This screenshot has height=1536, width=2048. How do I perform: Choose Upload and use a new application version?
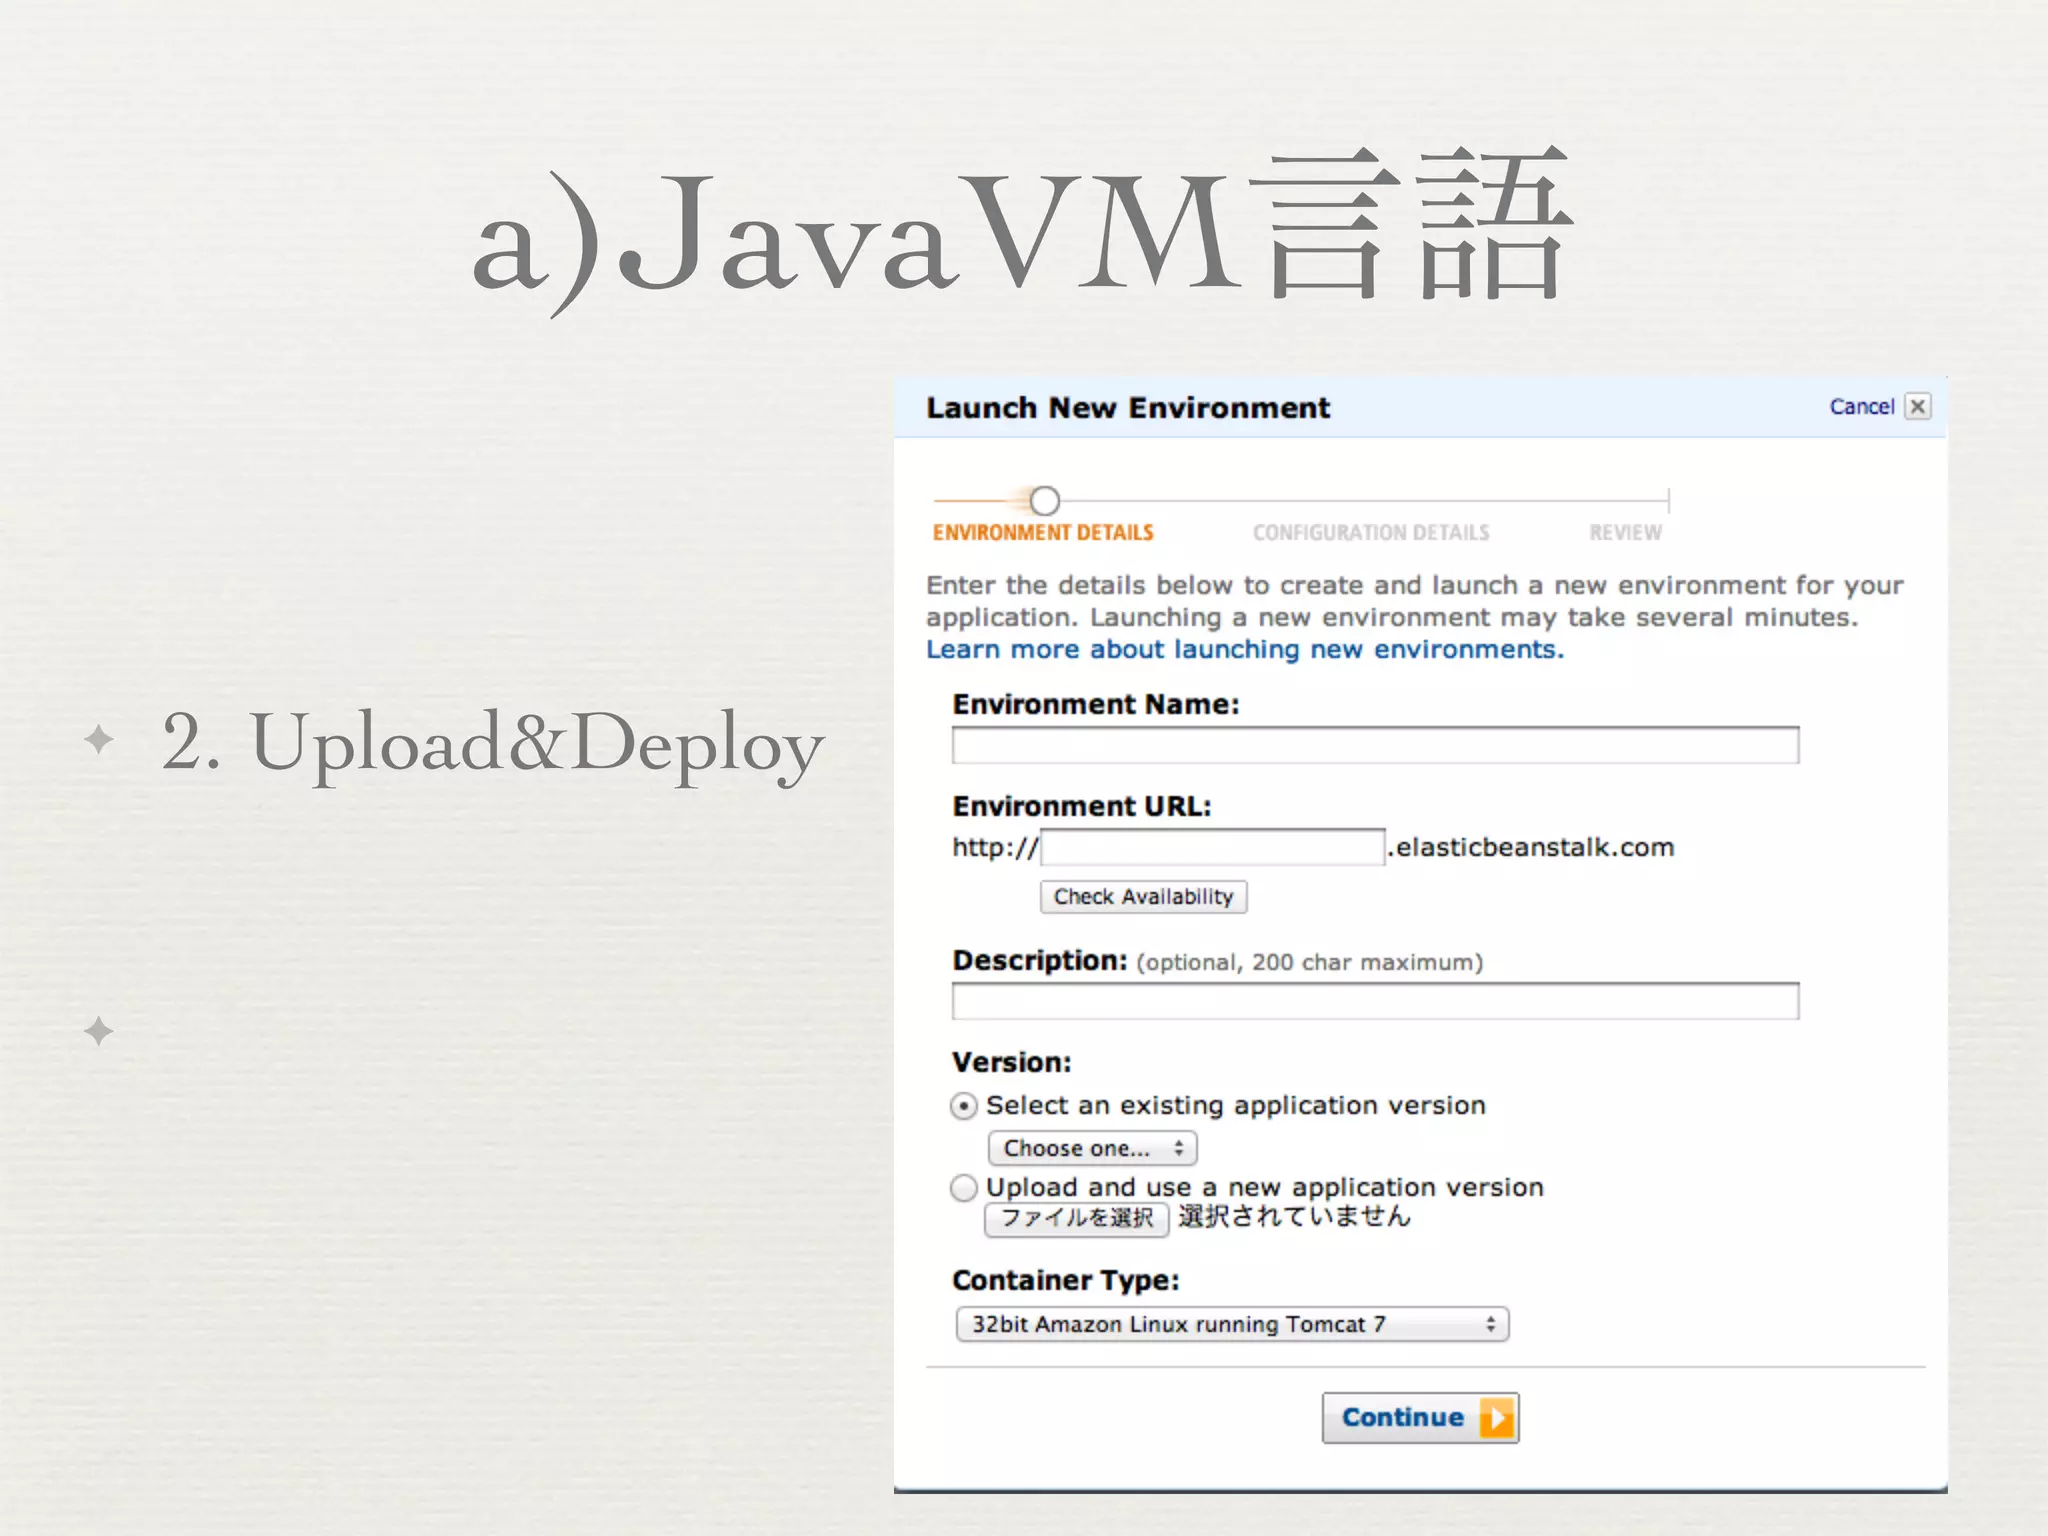pyautogui.click(x=963, y=1188)
